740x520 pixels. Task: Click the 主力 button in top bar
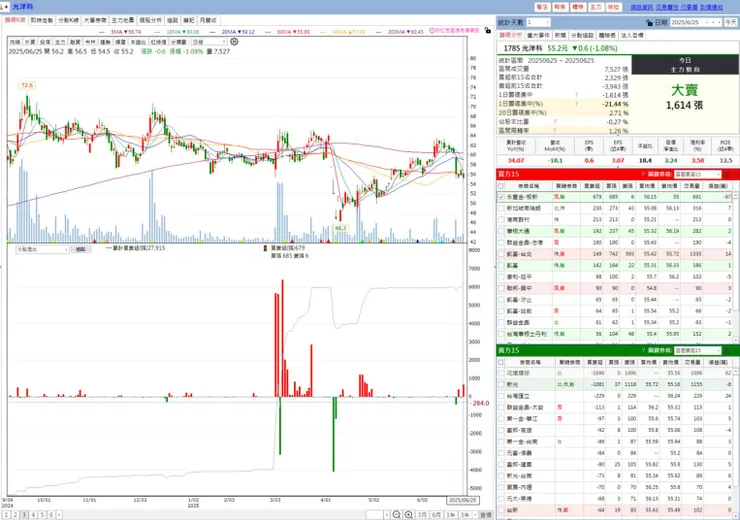(x=596, y=7)
